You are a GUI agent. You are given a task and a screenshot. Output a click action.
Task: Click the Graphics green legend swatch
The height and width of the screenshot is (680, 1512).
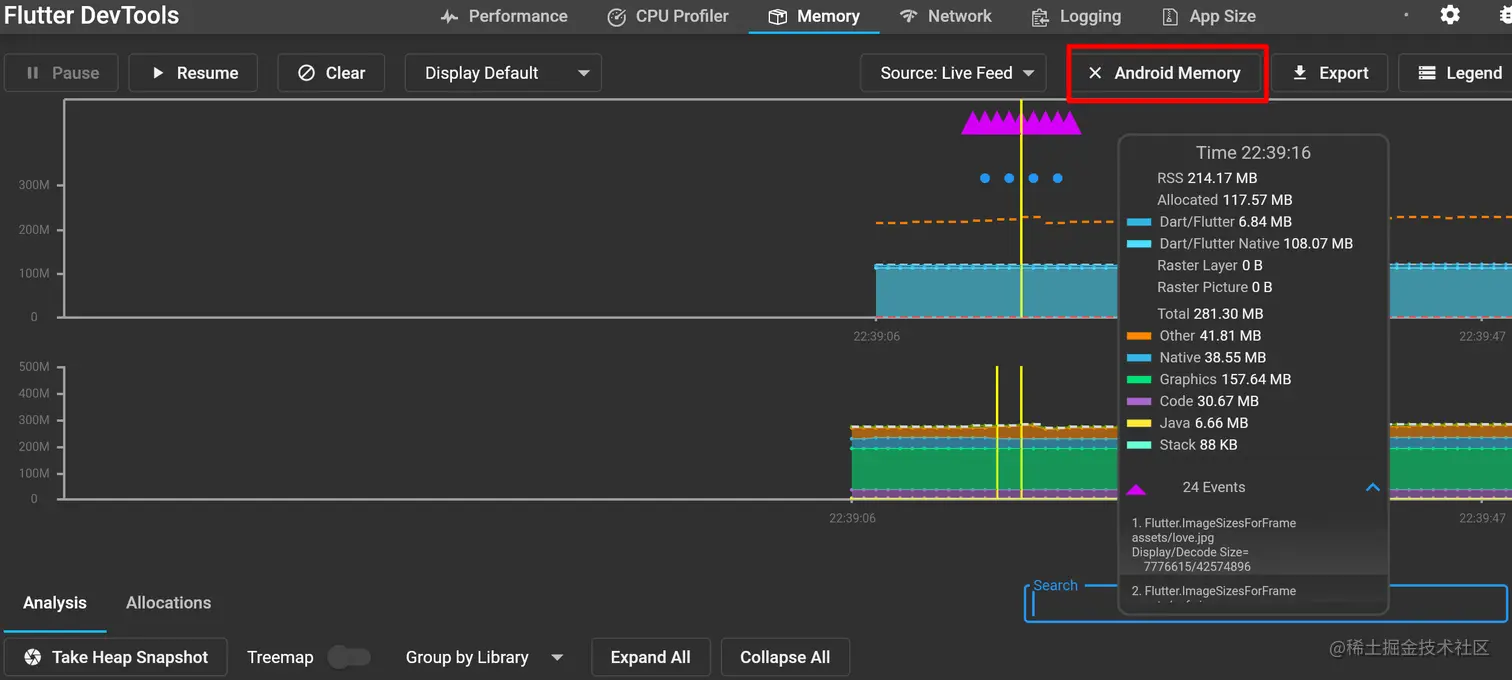[x=1139, y=380]
